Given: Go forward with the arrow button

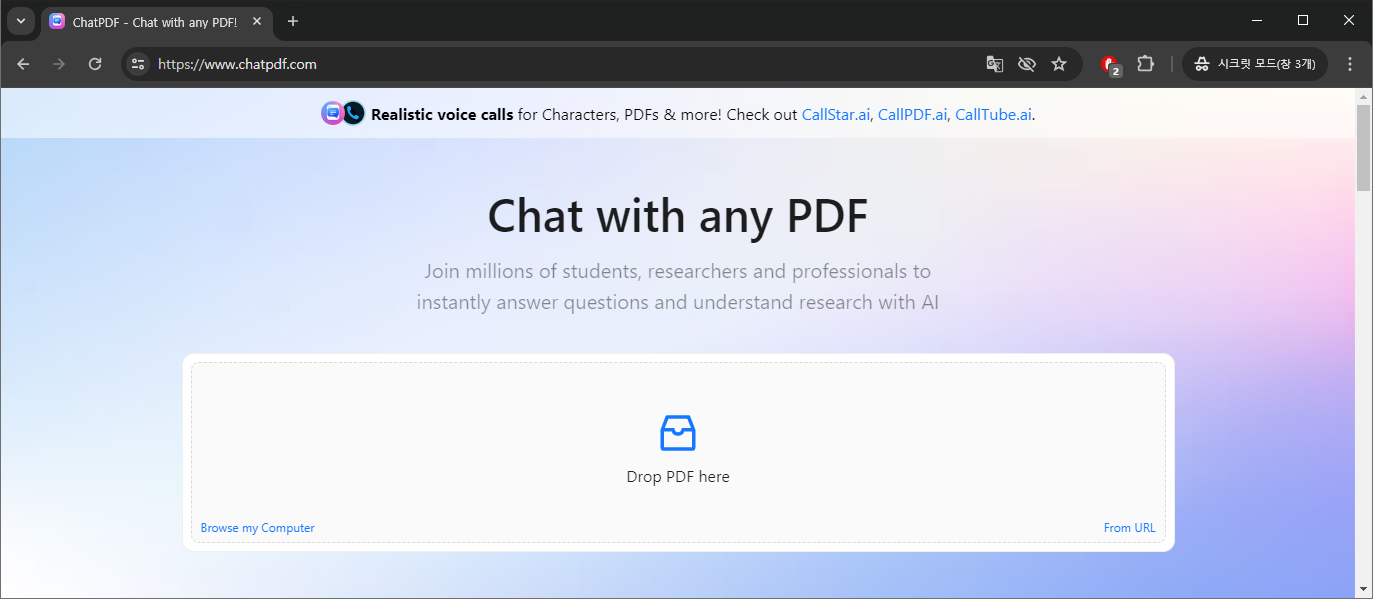Looking at the screenshot, I should [x=59, y=64].
